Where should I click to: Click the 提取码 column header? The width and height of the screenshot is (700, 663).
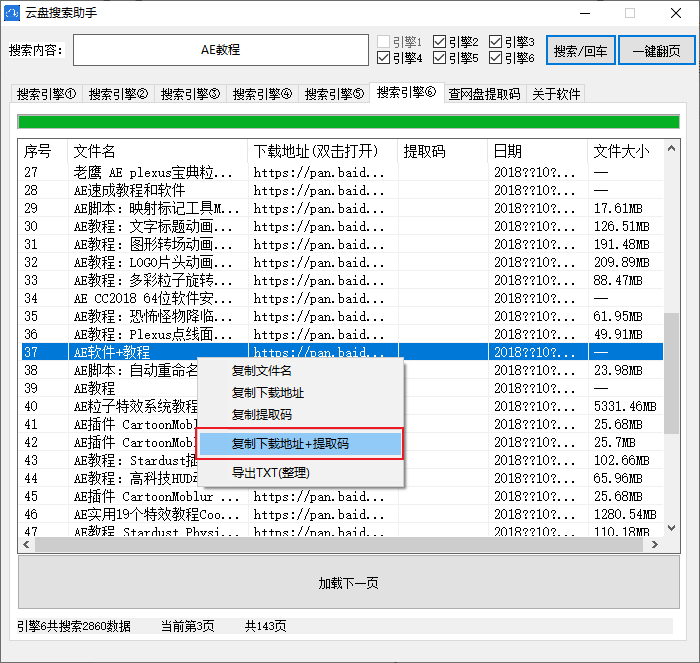point(443,151)
